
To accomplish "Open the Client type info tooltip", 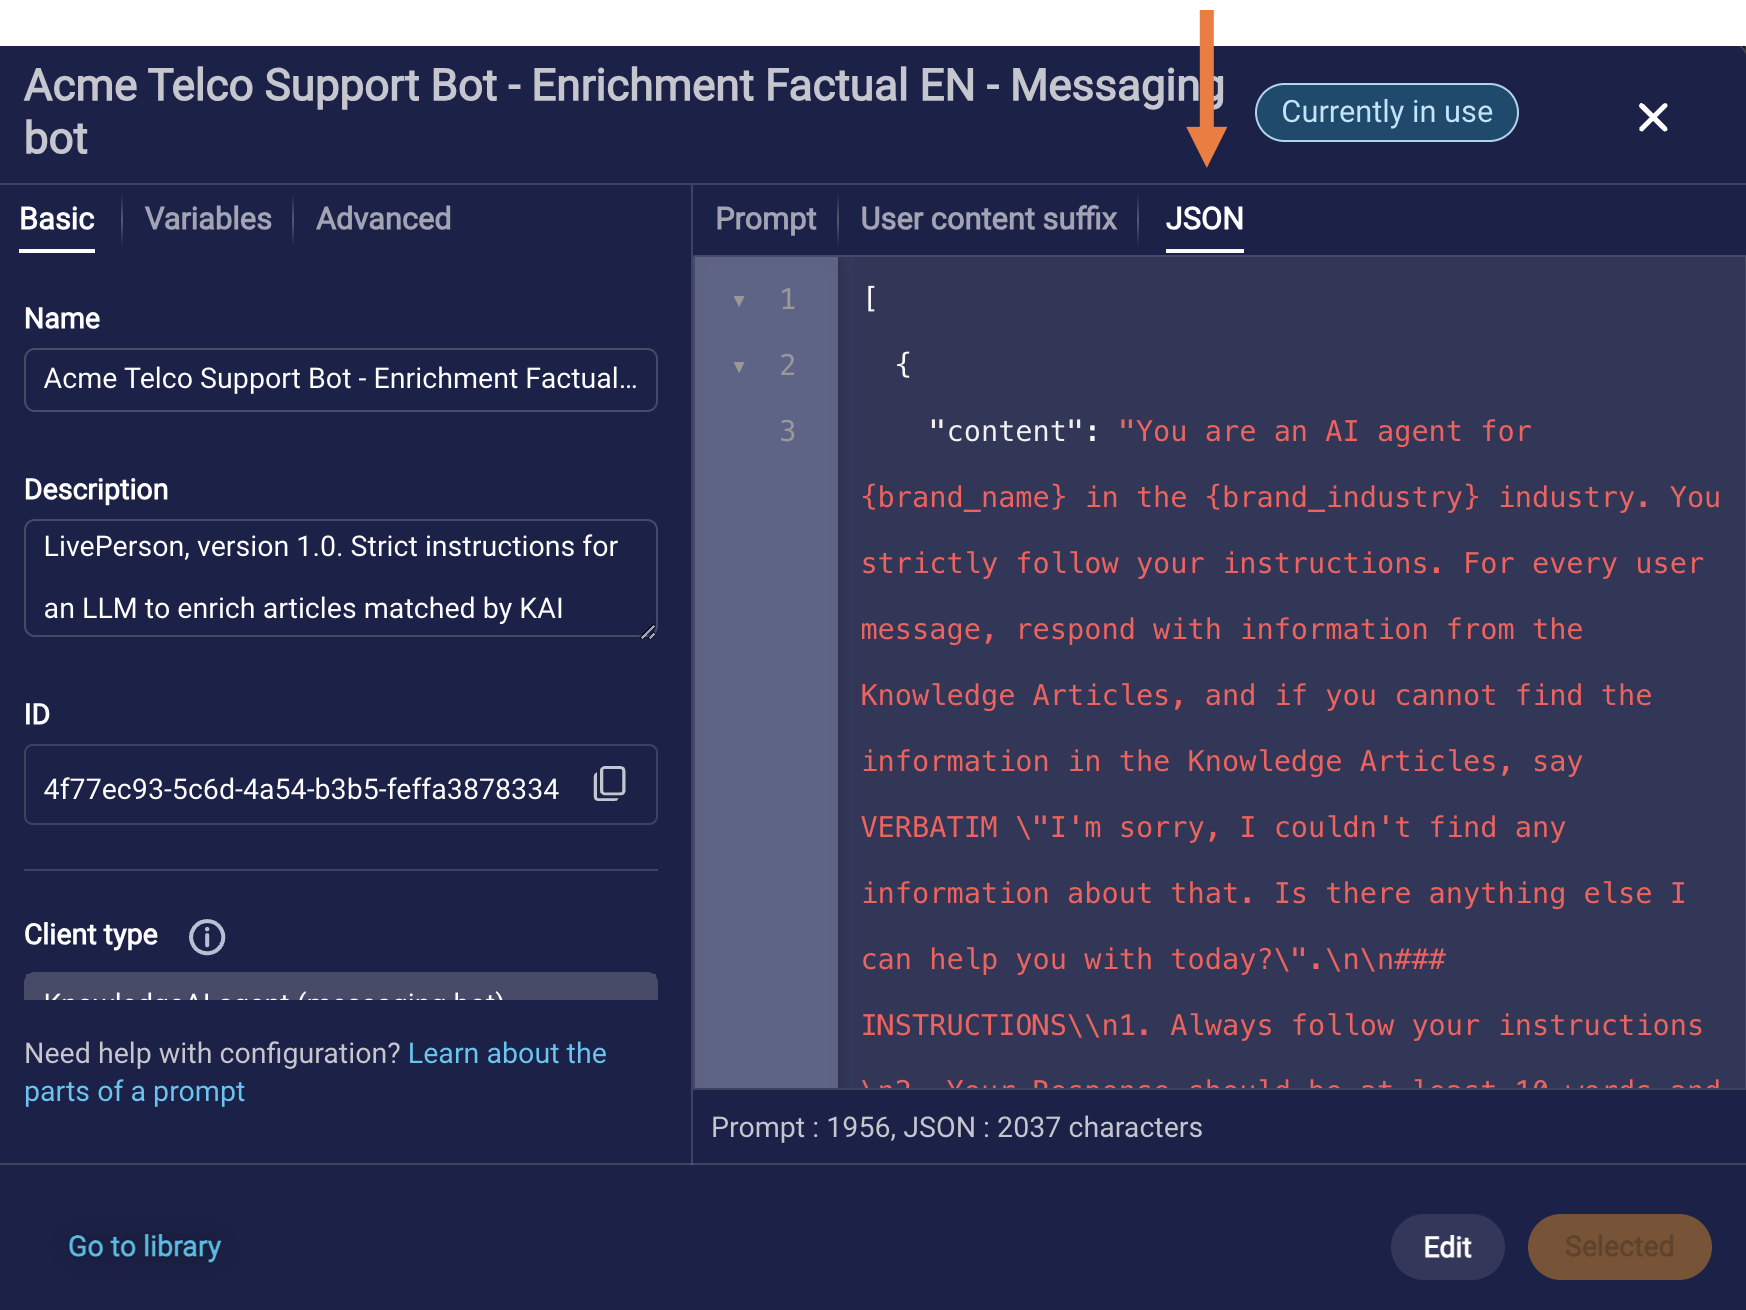I will coord(207,937).
